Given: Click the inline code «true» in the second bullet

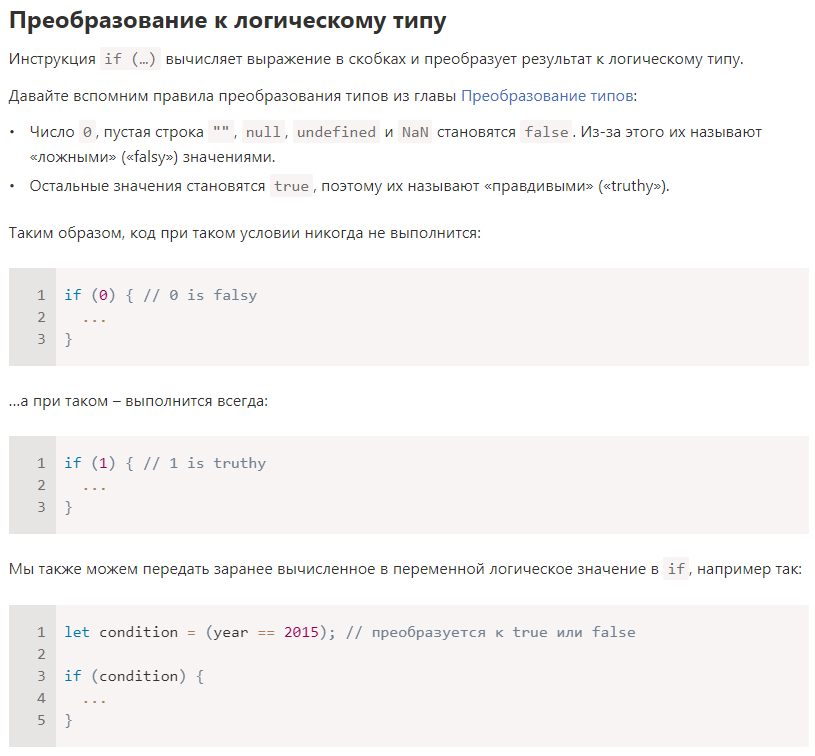Looking at the screenshot, I should click(x=291, y=186).
